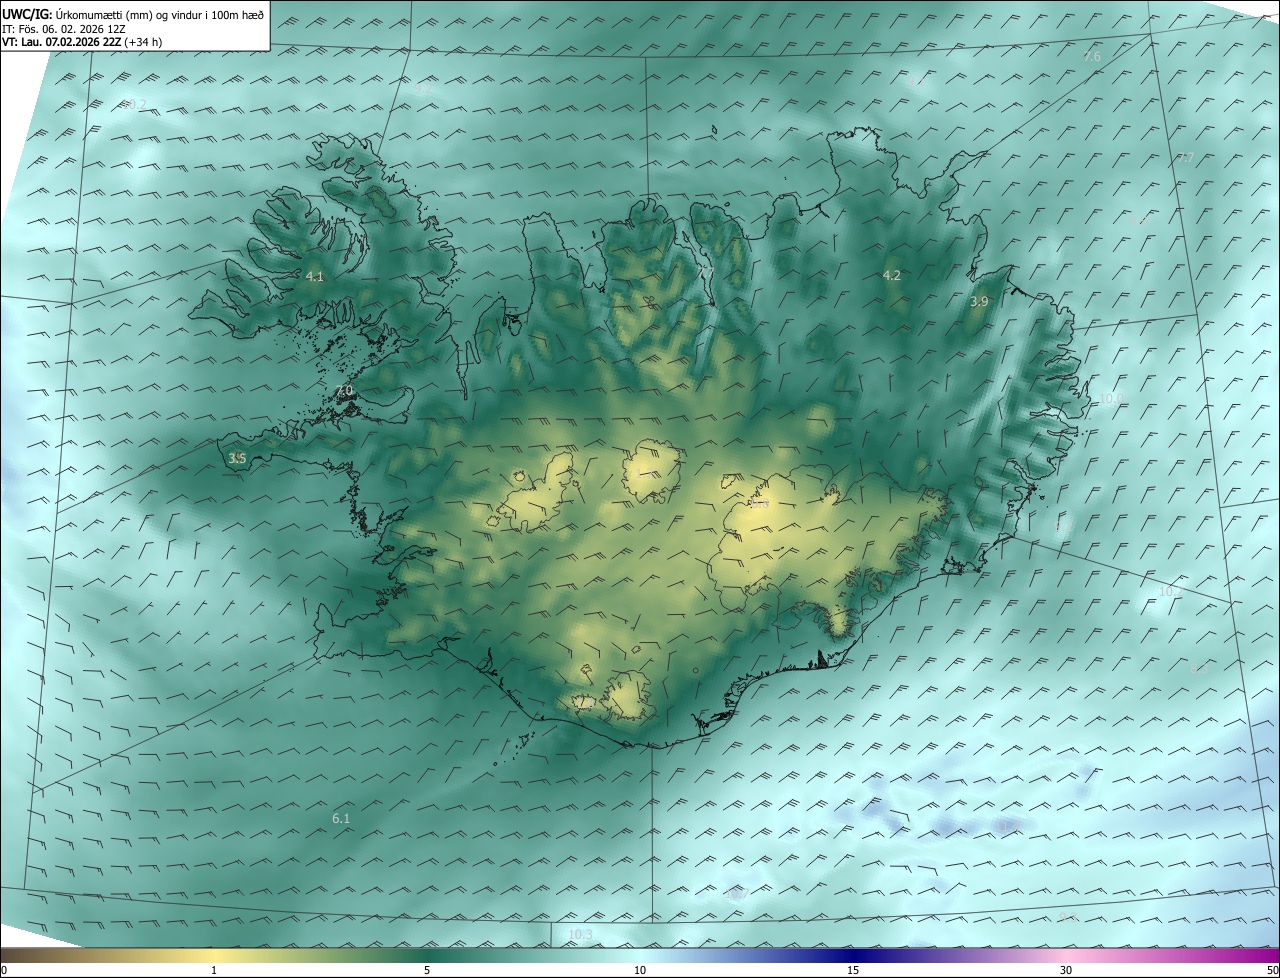The height and width of the screenshot is (978, 1280).
Task: Click the 3.5 value on the western peninsula
Action: pos(237,458)
